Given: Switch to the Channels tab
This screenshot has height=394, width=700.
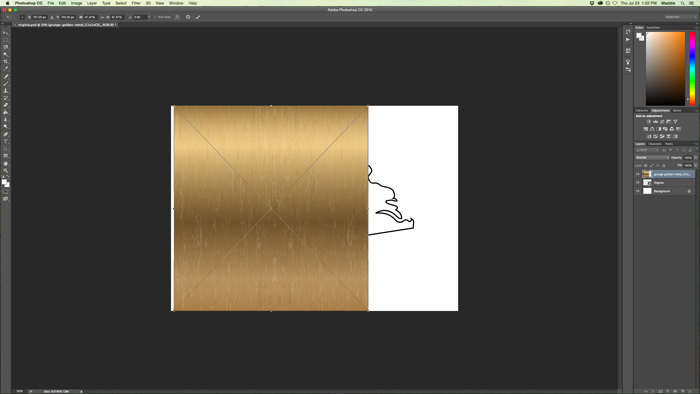Looking at the screenshot, I should click(654, 144).
